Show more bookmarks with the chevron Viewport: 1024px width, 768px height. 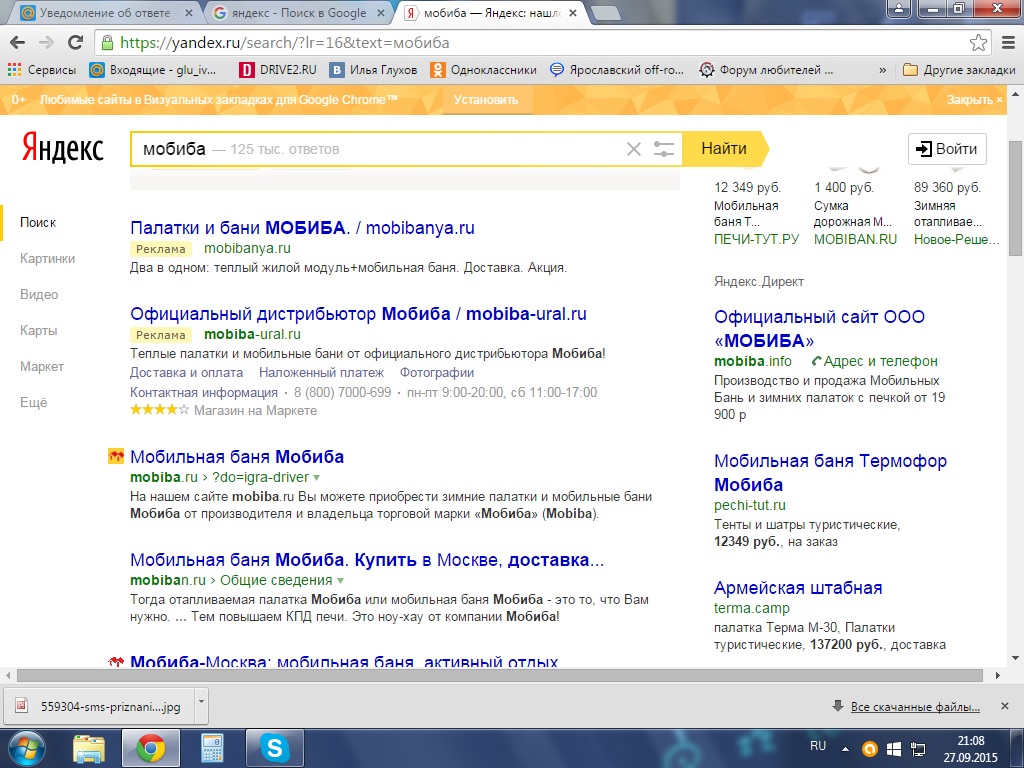point(882,70)
